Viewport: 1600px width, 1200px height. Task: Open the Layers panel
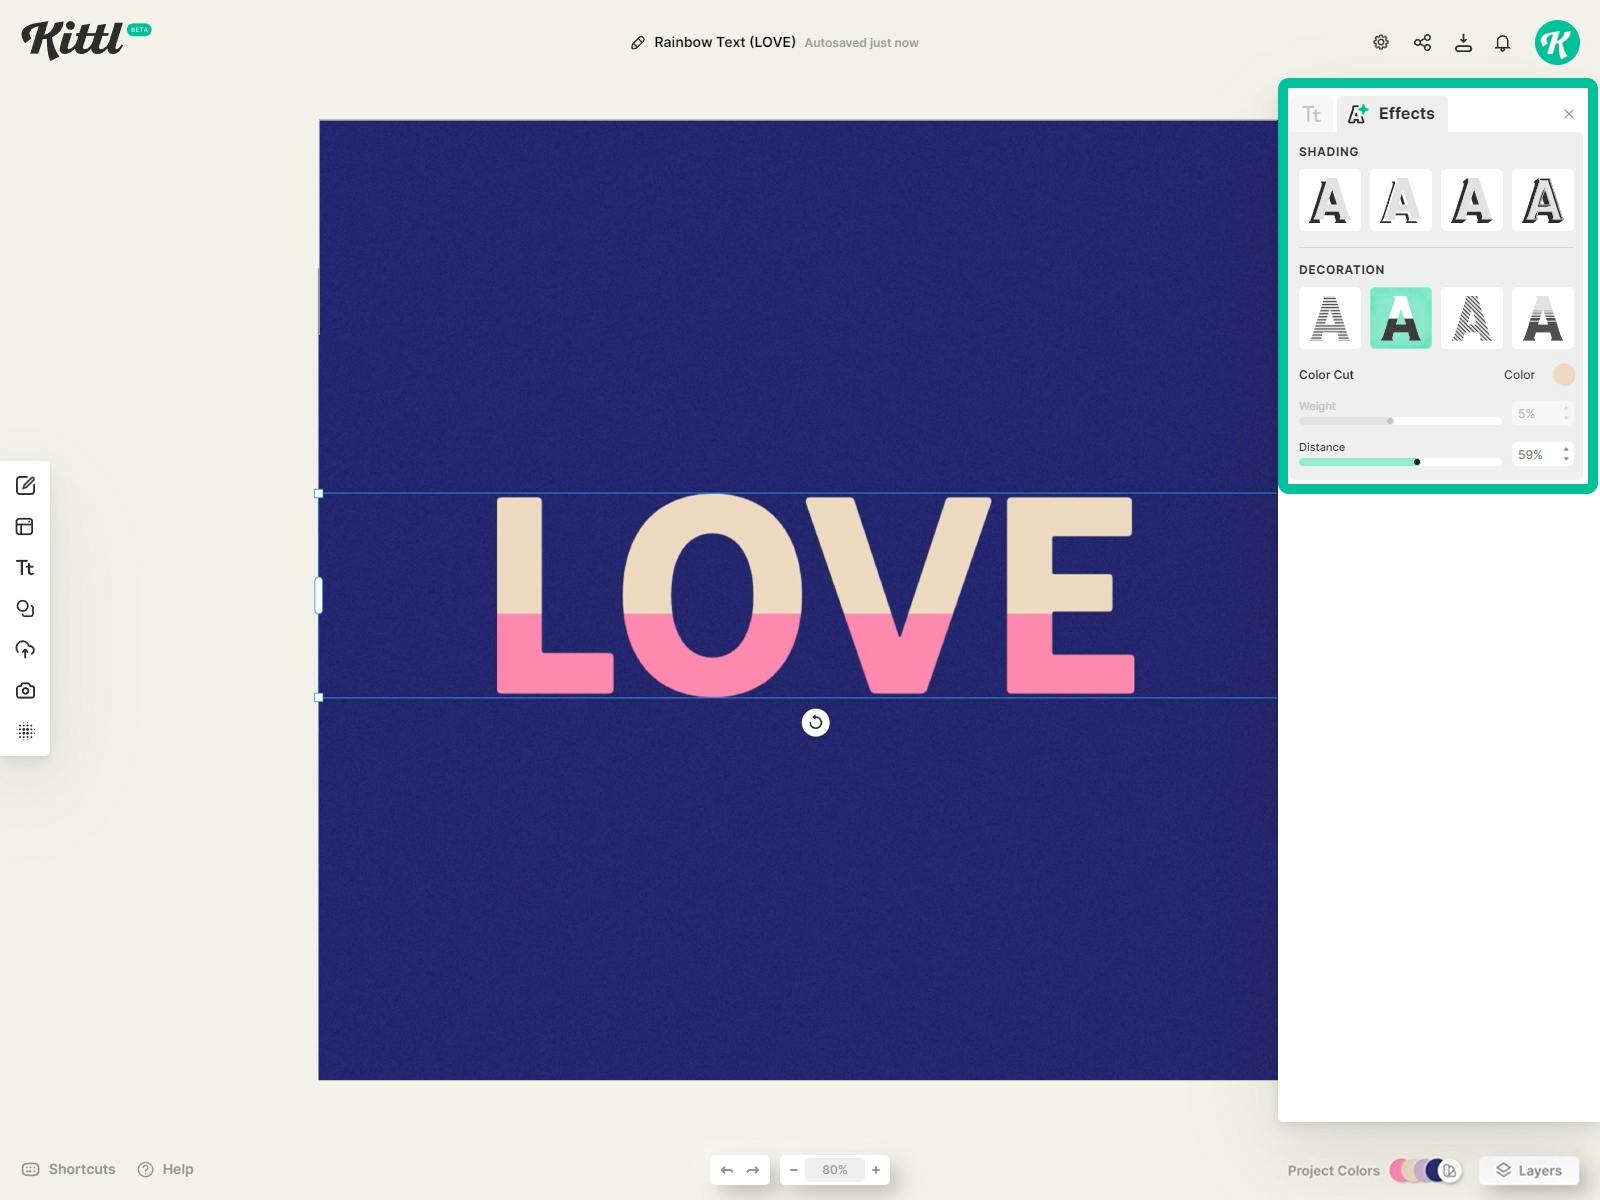point(1529,1170)
